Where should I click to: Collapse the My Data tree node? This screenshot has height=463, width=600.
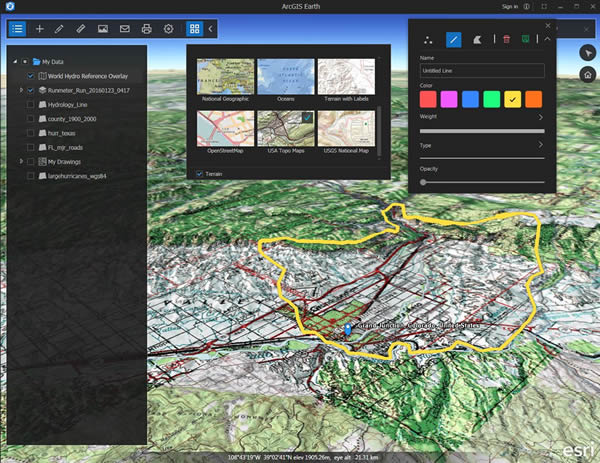[x=15, y=61]
